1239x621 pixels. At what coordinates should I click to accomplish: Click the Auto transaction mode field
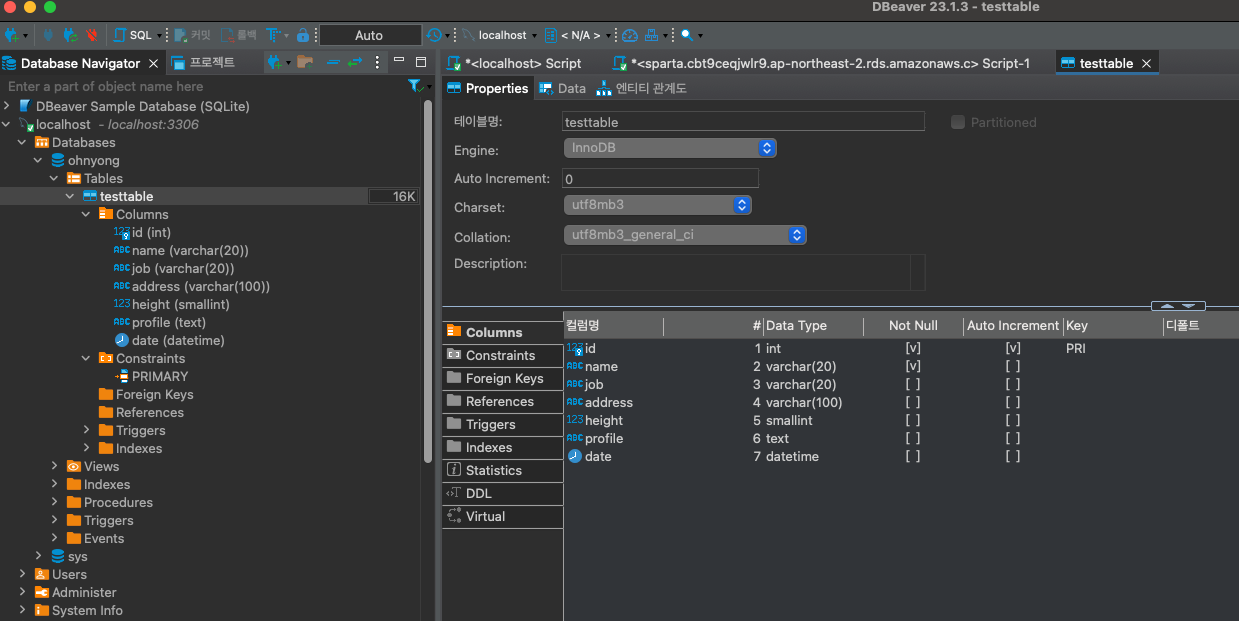pos(370,35)
